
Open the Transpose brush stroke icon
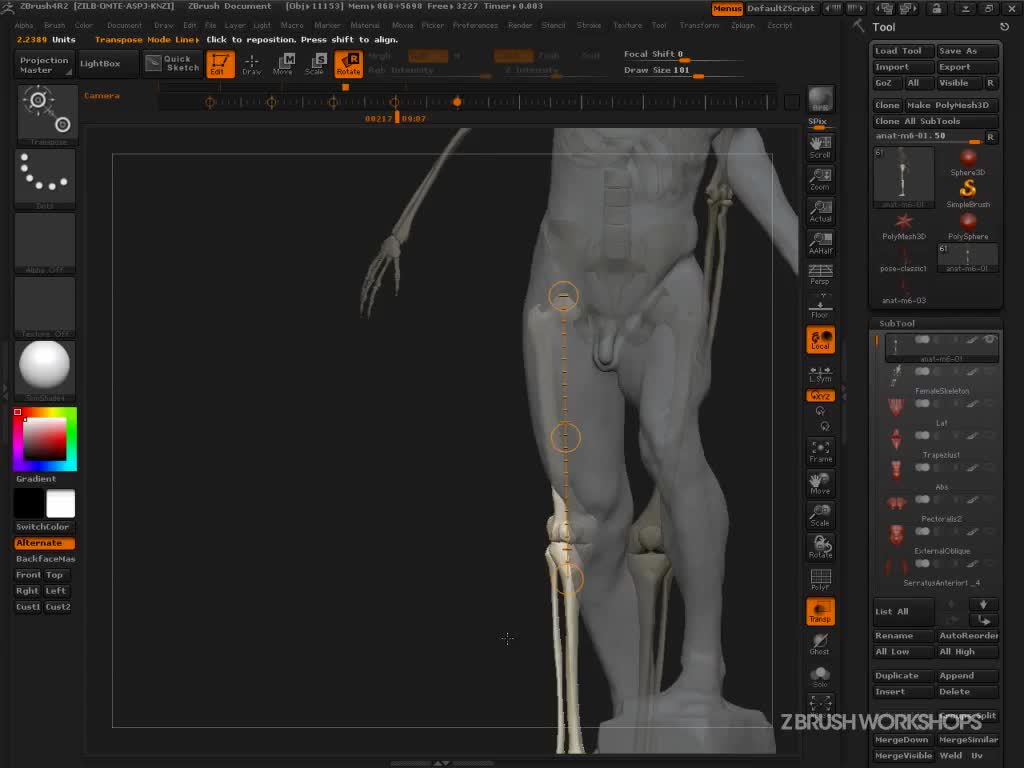pos(45,114)
